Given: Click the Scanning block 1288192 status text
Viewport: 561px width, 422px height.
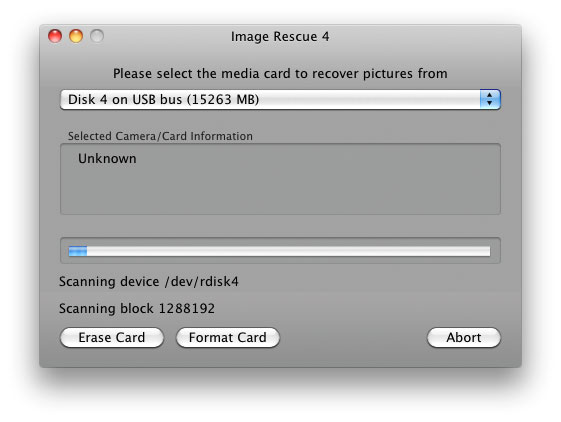Looking at the screenshot, I should coord(137,309).
